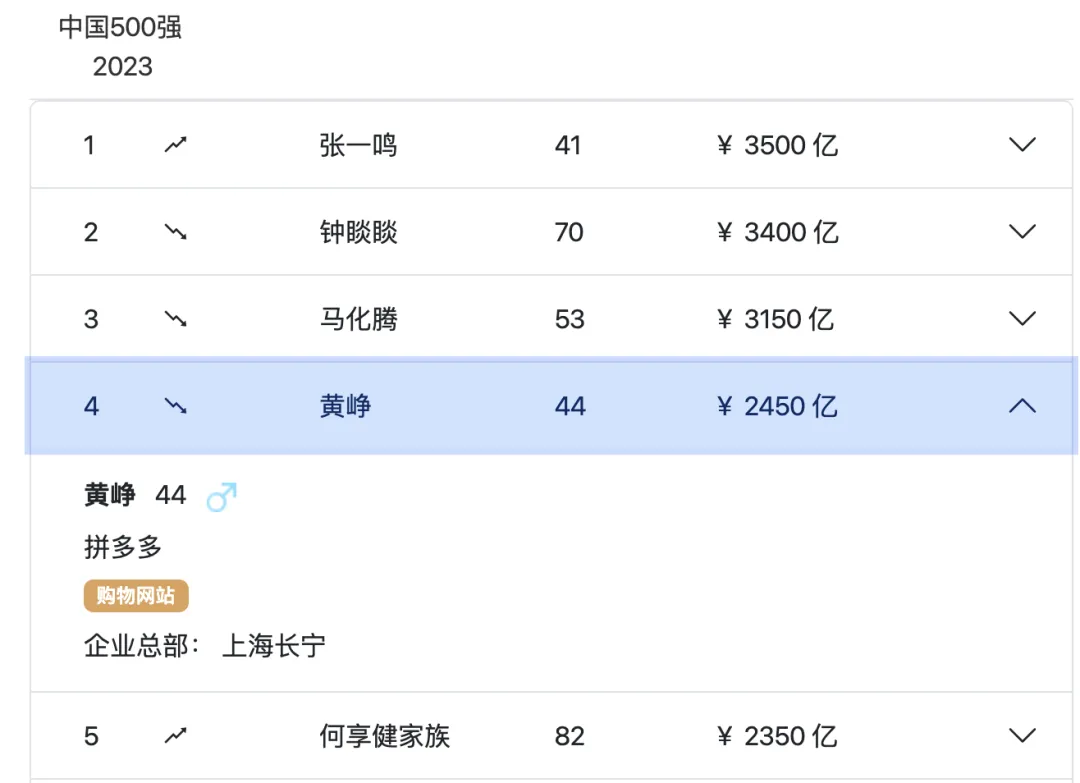Click the 上海长宁 headquarters text

click(273, 646)
